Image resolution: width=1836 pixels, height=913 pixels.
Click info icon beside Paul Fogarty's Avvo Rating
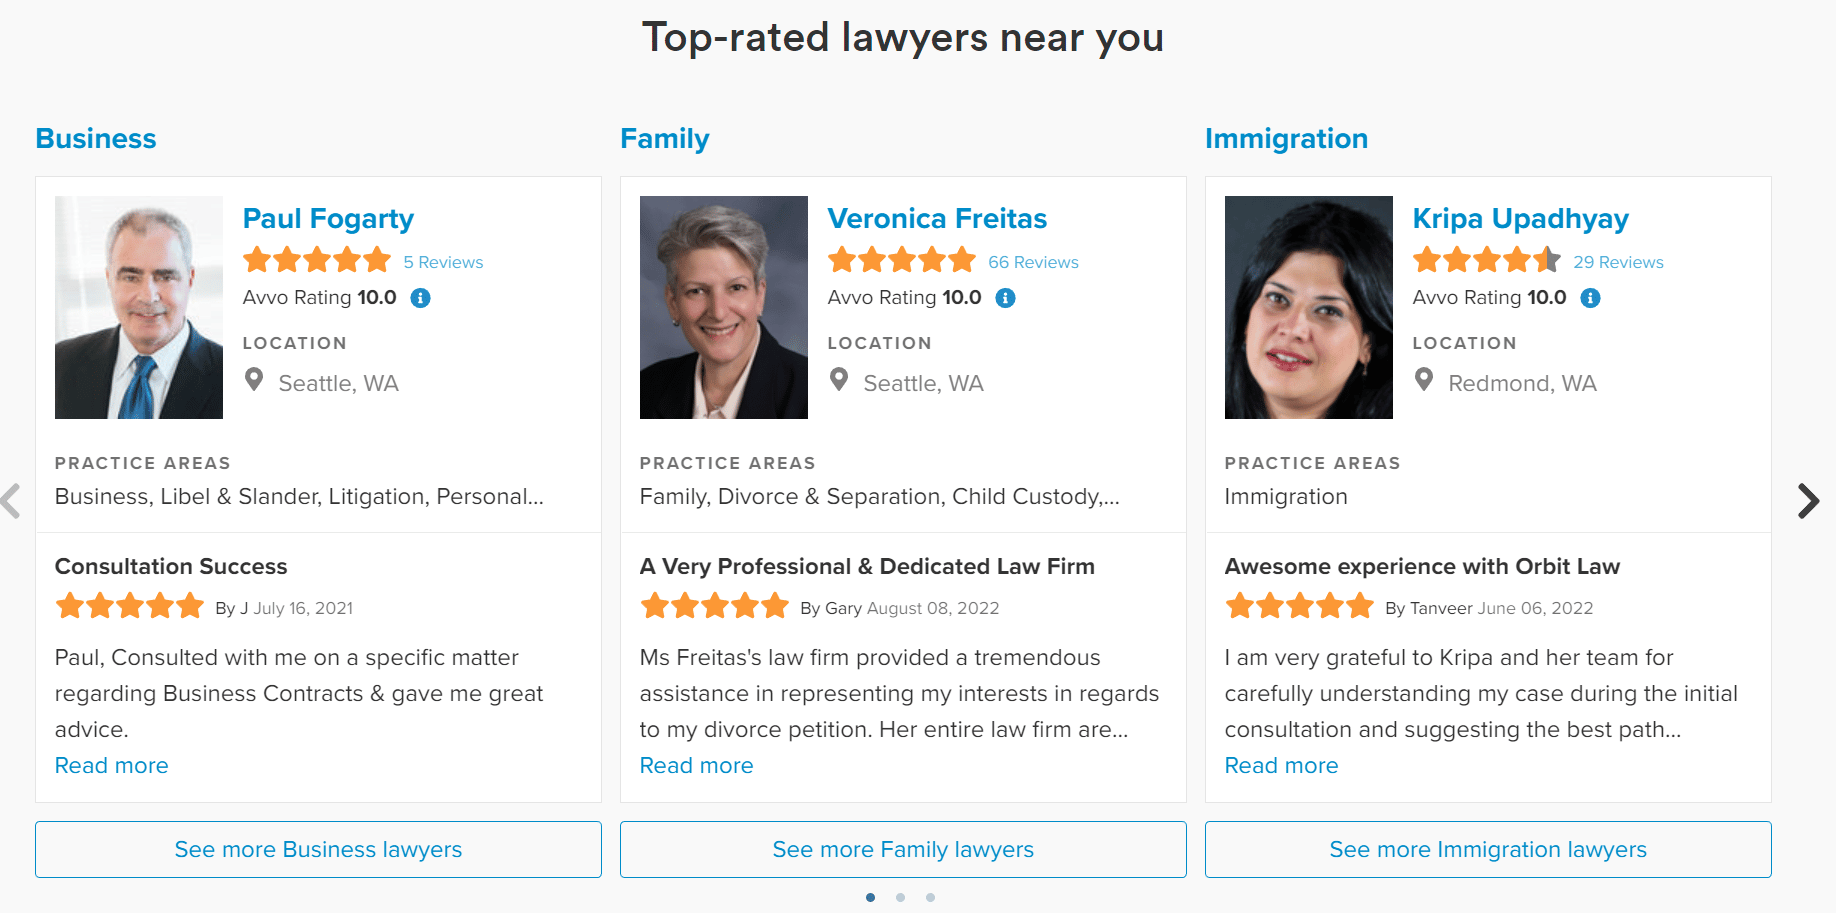(x=421, y=298)
